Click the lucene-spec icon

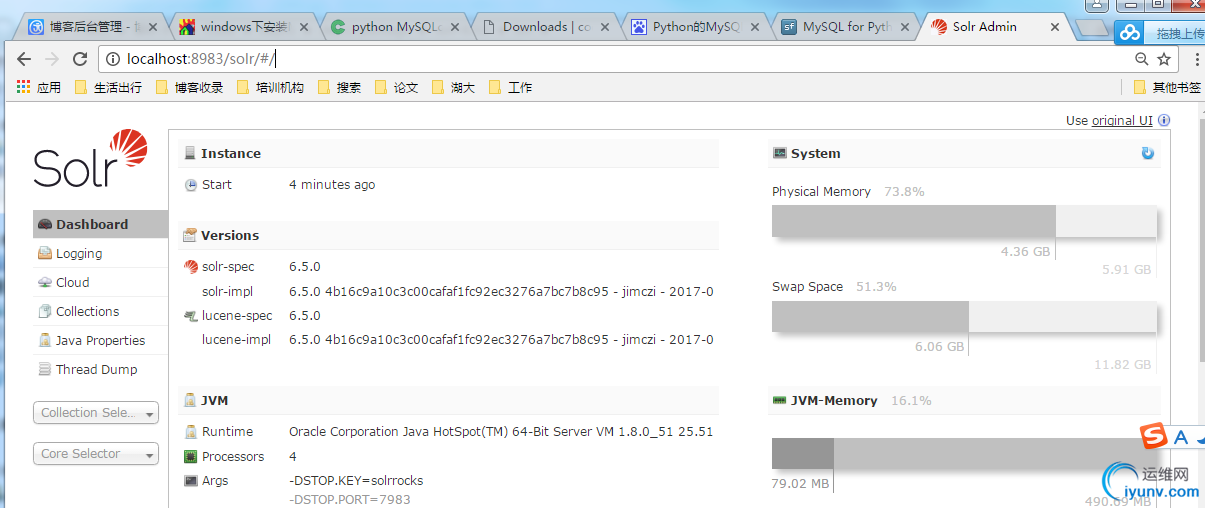(x=191, y=316)
